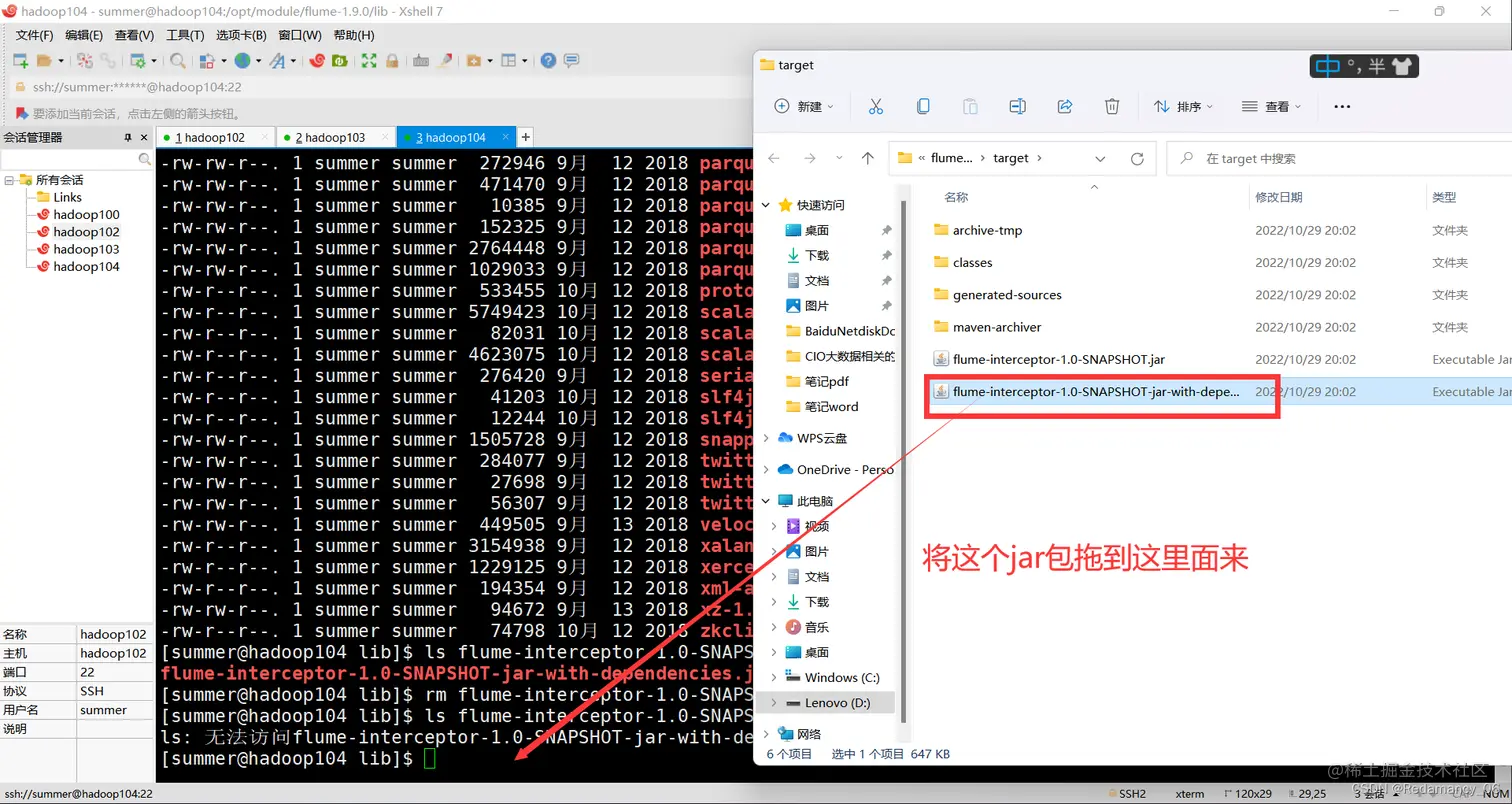This screenshot has width=1512, height=804.
Task: Toggle the pin on the 会话管理器 panel
Action: coord(128,137)
